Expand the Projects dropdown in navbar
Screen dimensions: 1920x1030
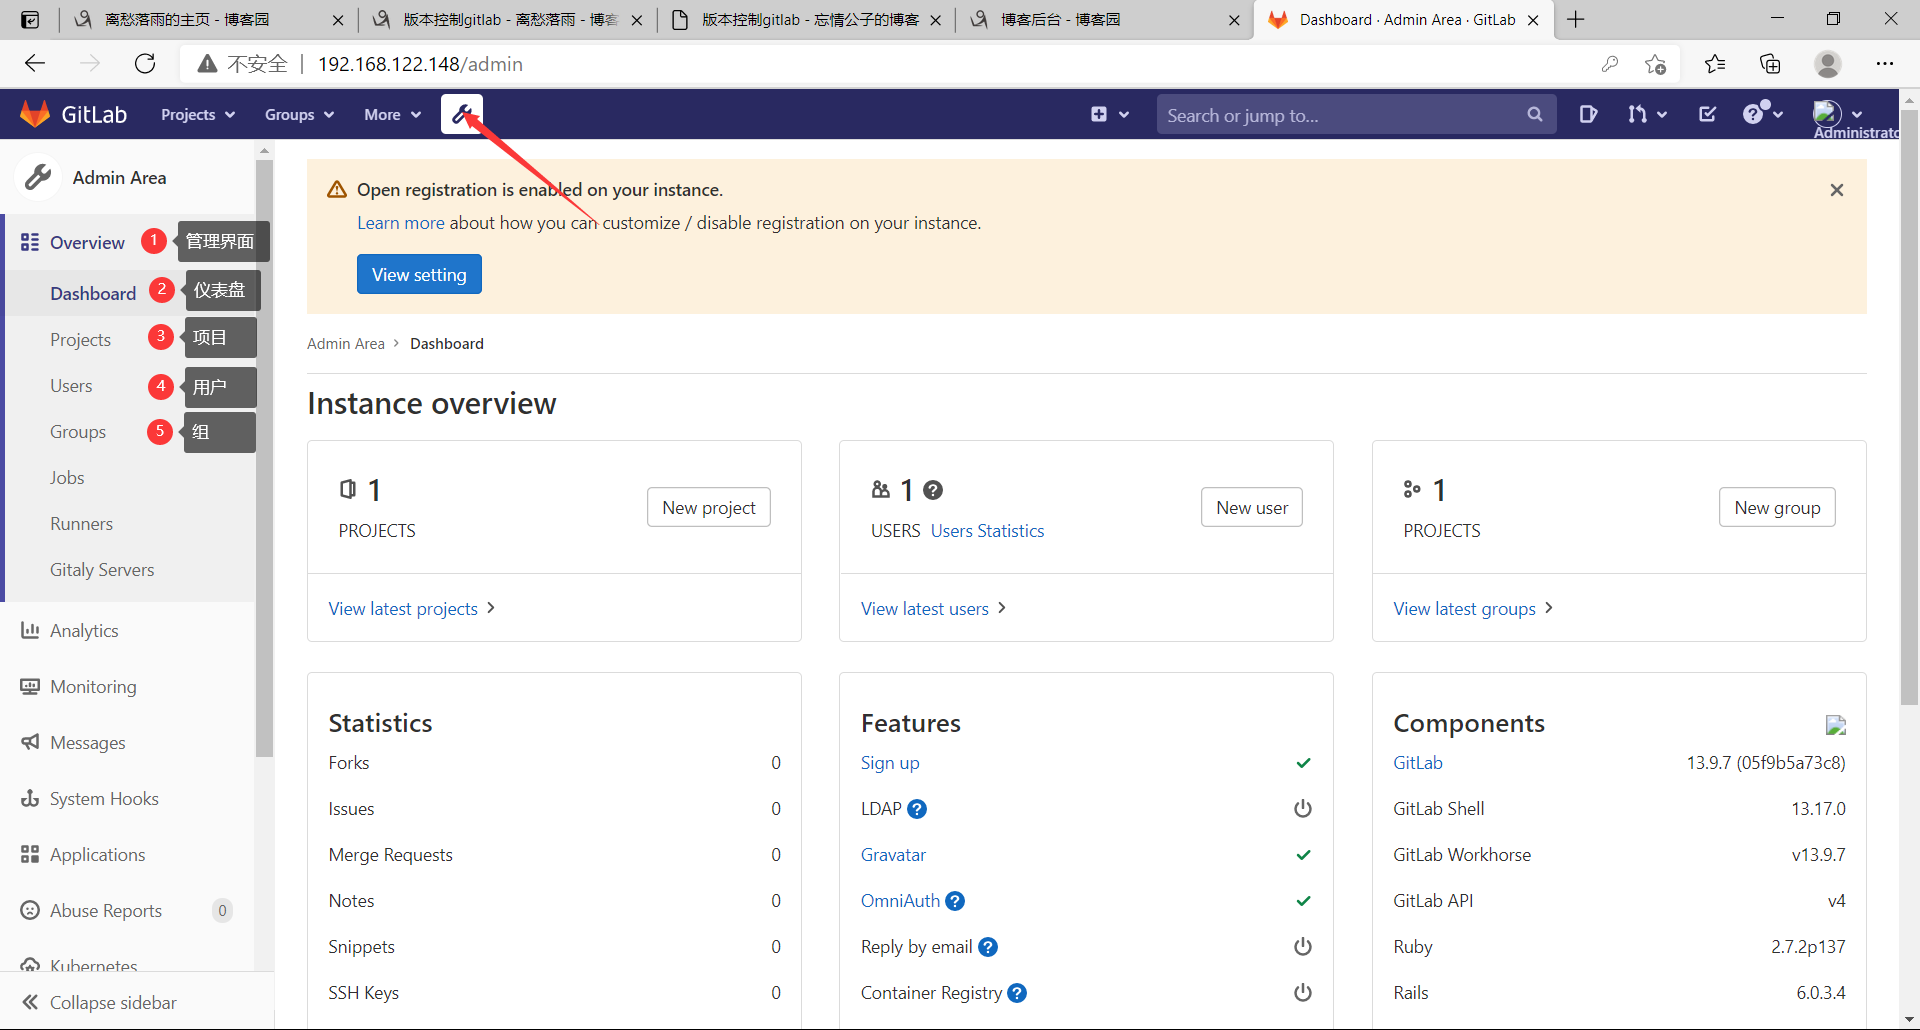(x=198, y=115)
